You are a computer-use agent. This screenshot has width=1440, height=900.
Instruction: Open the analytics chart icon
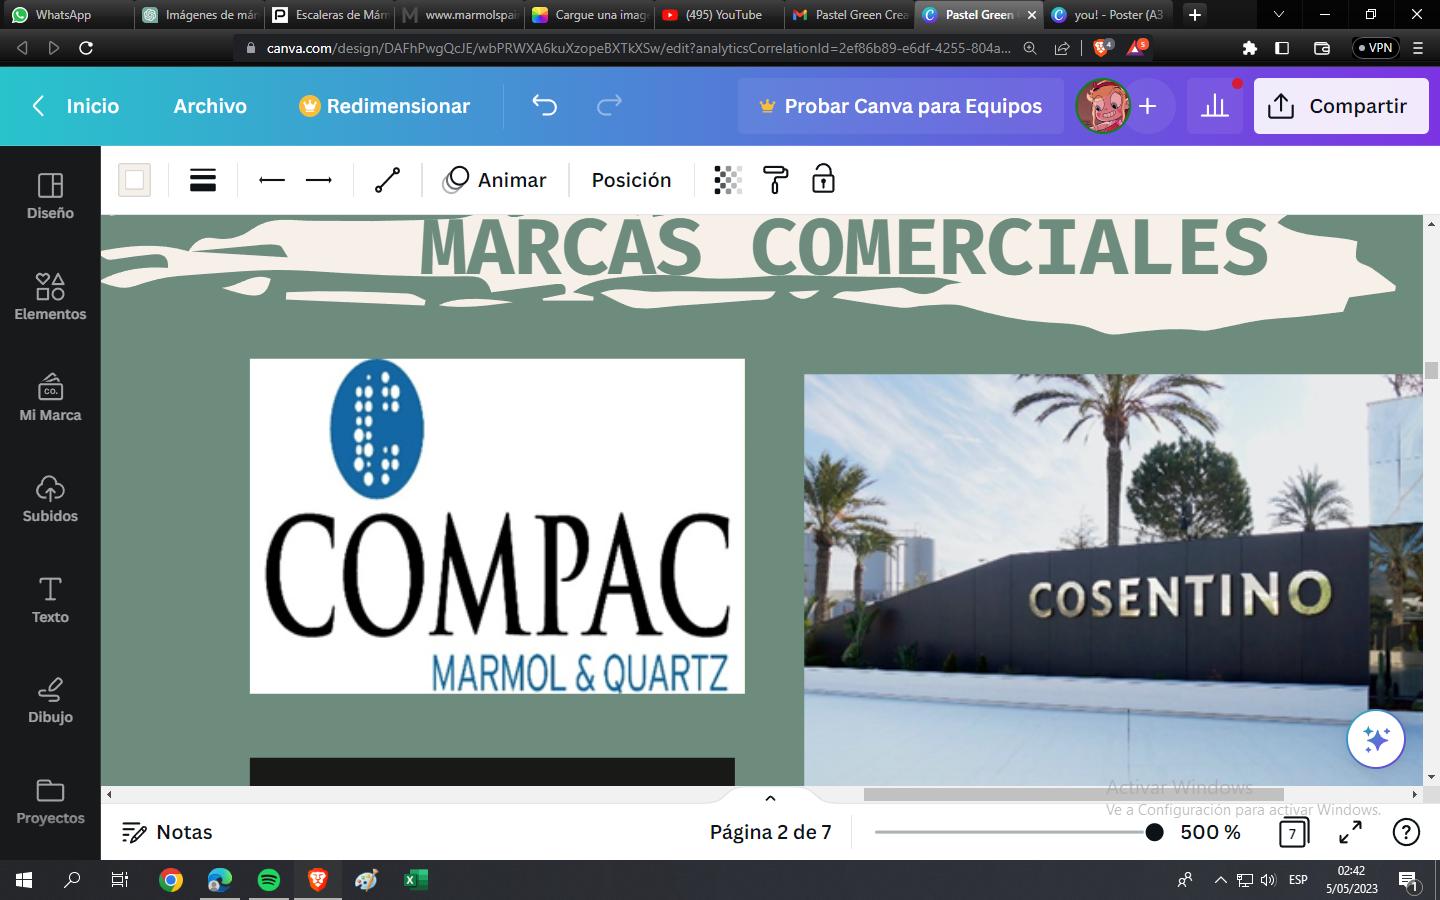click(x=1215, y=106)
